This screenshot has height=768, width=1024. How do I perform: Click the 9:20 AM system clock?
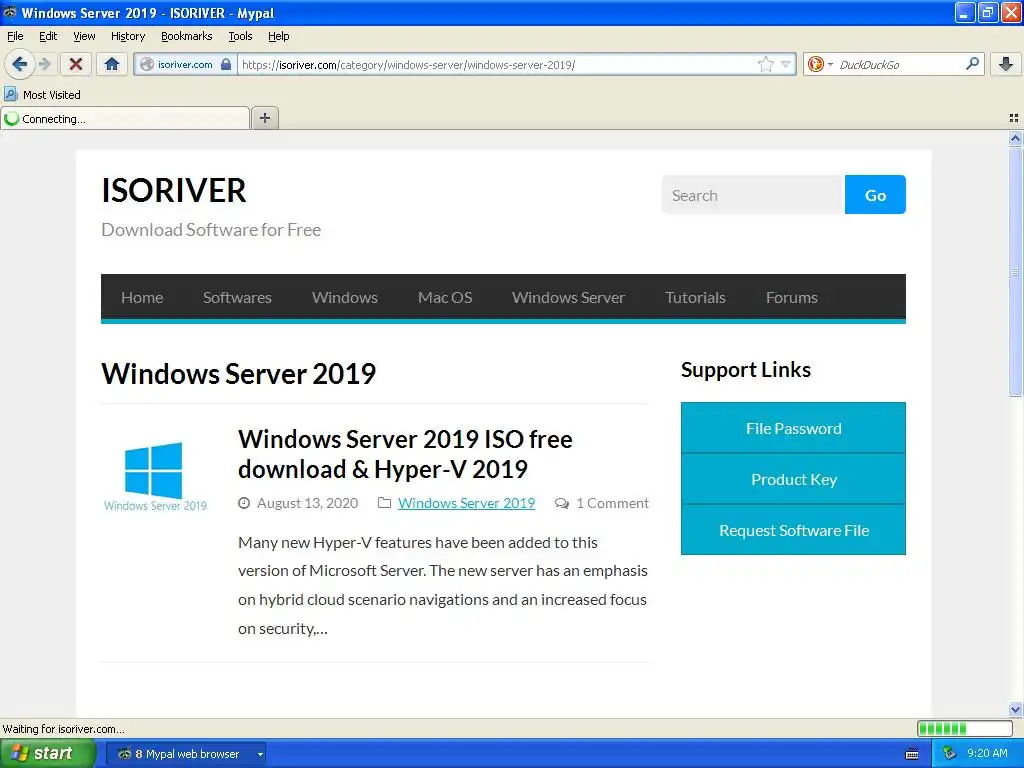[987, 754]
